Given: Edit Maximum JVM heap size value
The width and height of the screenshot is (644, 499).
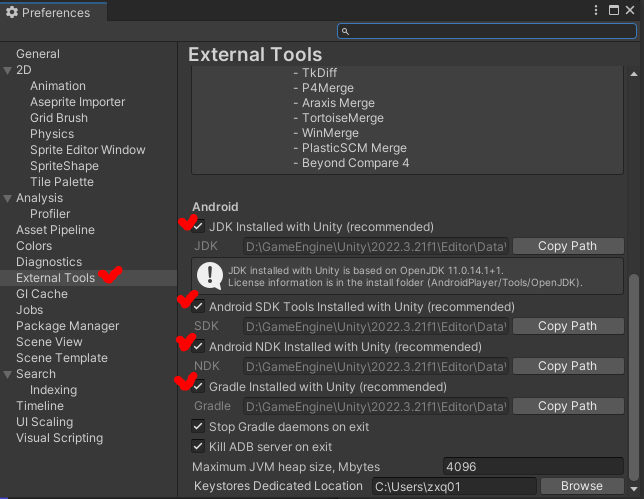Looking at the screenshot, I should [x=533, y=467].
